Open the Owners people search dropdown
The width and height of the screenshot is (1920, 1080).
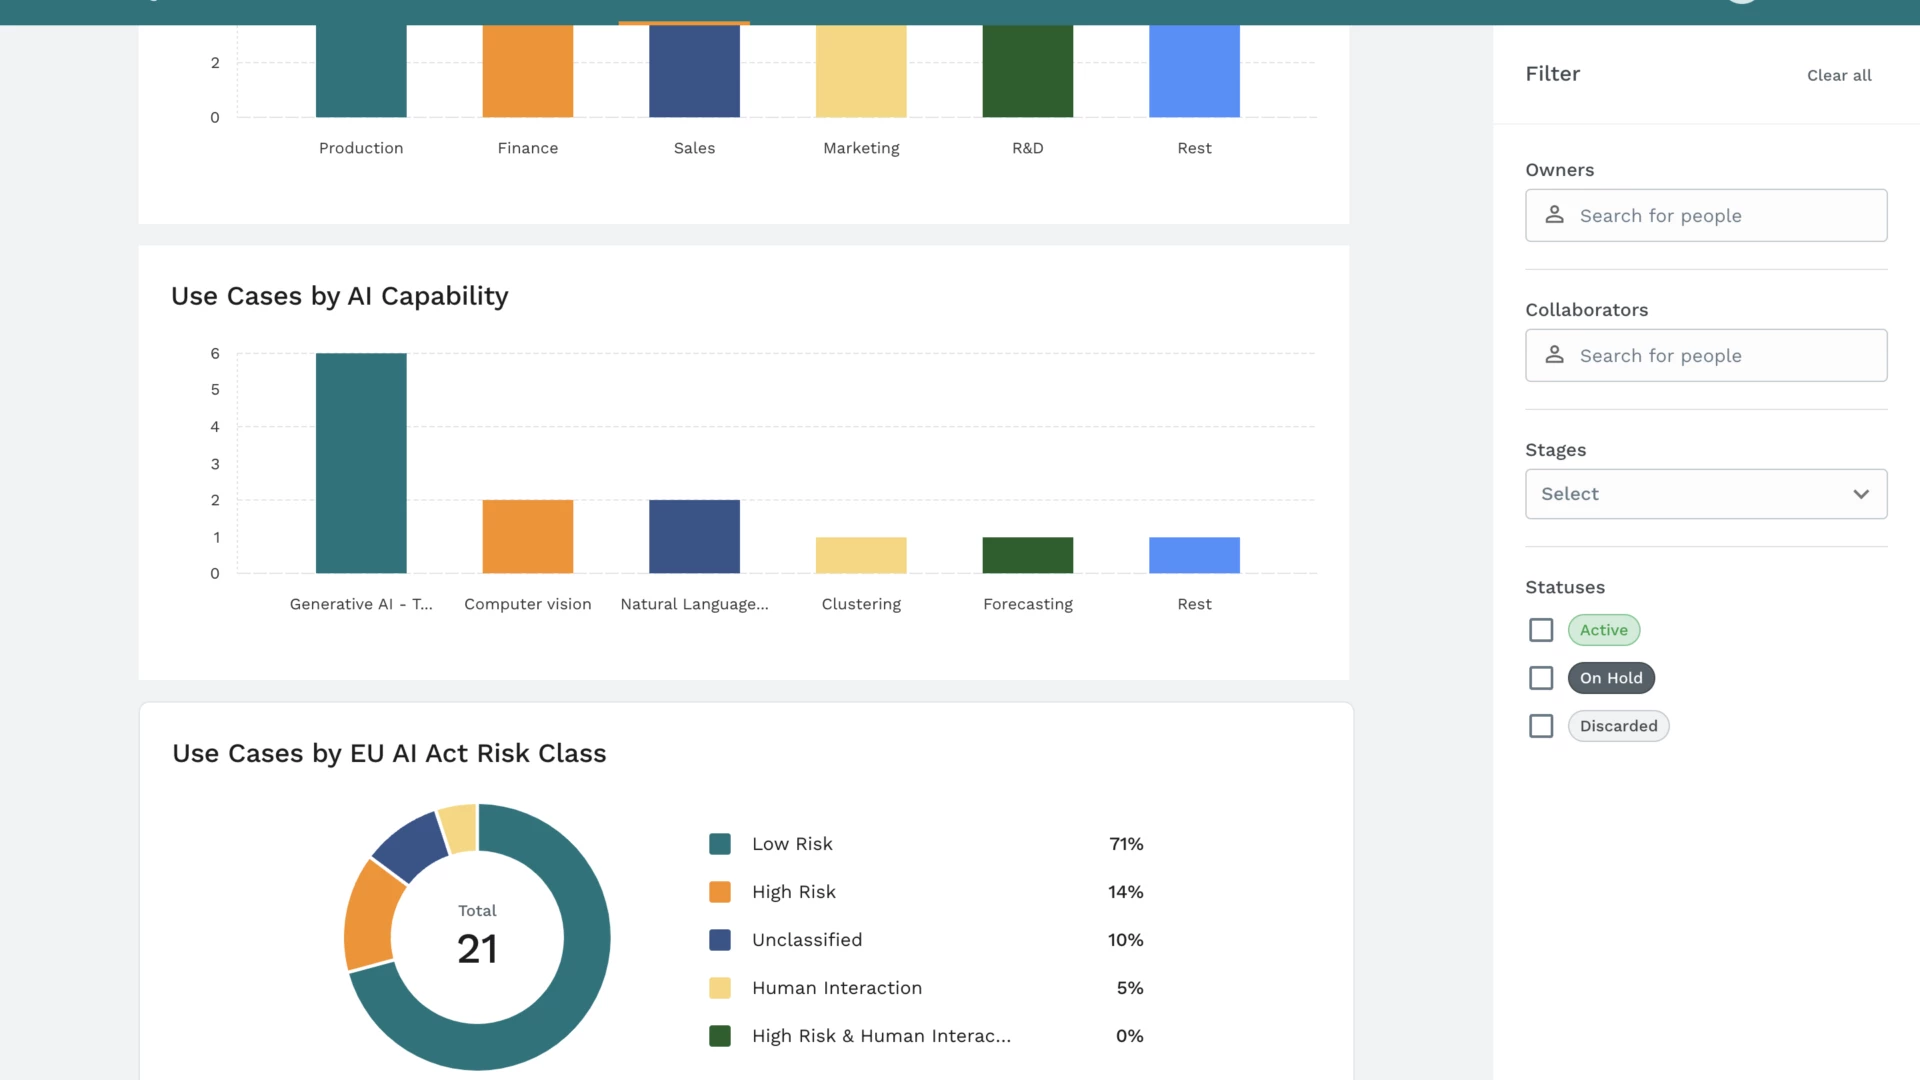[x=1706, y=215]
